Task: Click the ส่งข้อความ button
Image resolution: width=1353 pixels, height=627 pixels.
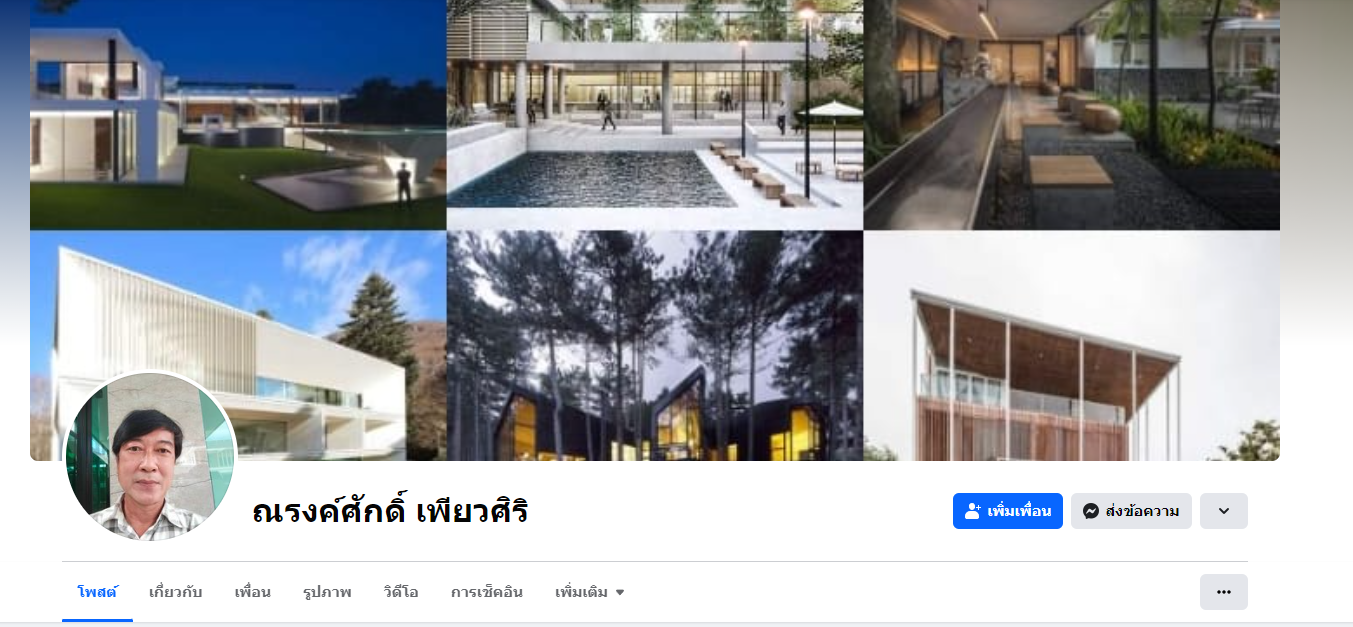Action: (x=1131, y=511)
